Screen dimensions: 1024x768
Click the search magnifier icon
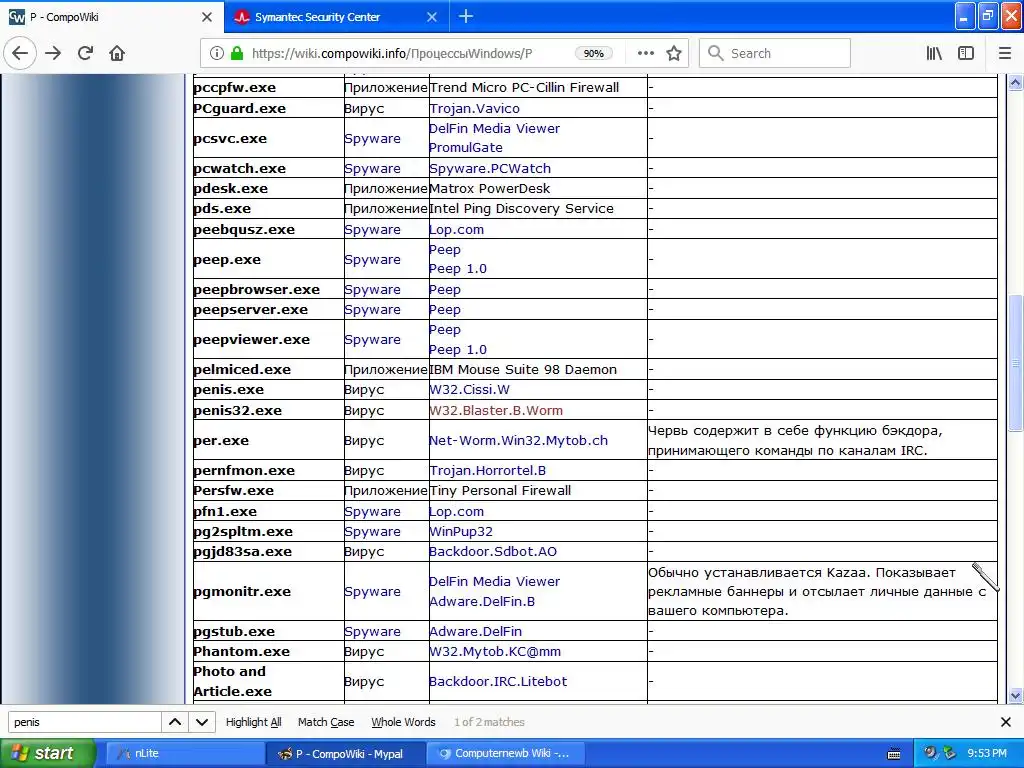[x=716, y=53]
